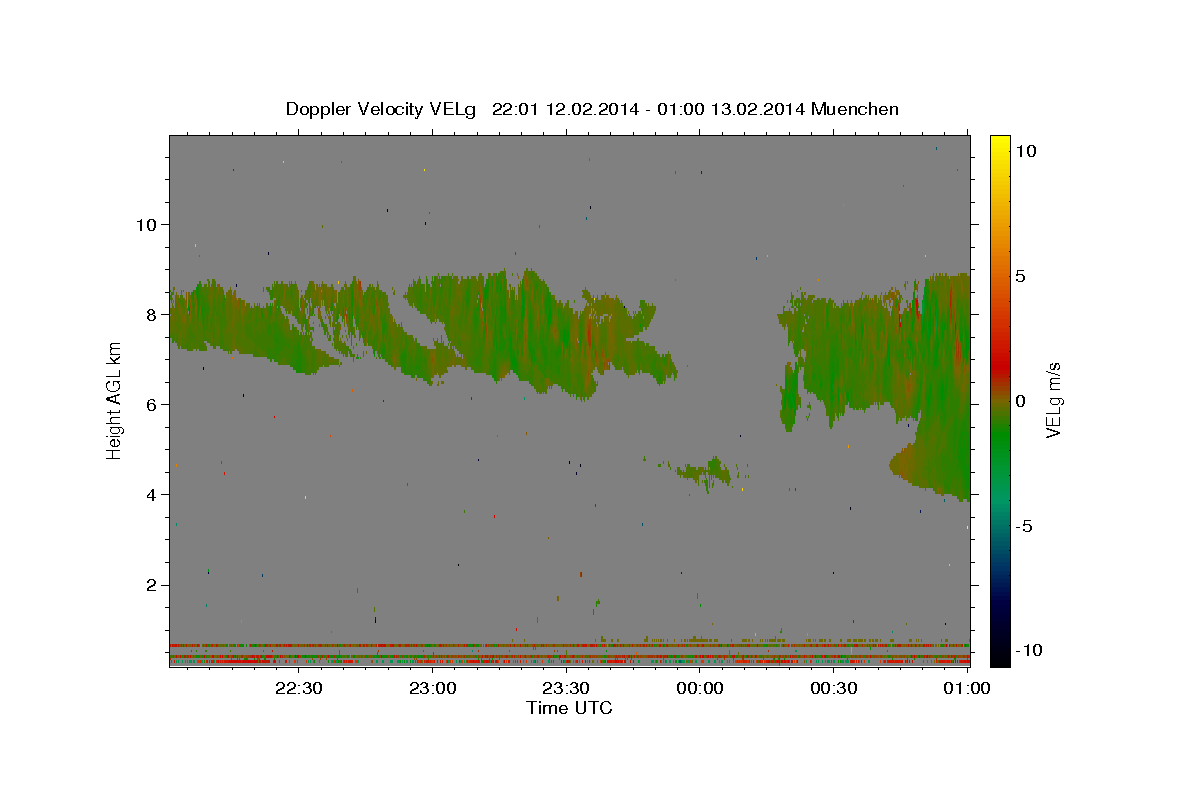Click the 'VELg m/s' colorbar label
The image size is (1200, 800).
click(1053, 401)
